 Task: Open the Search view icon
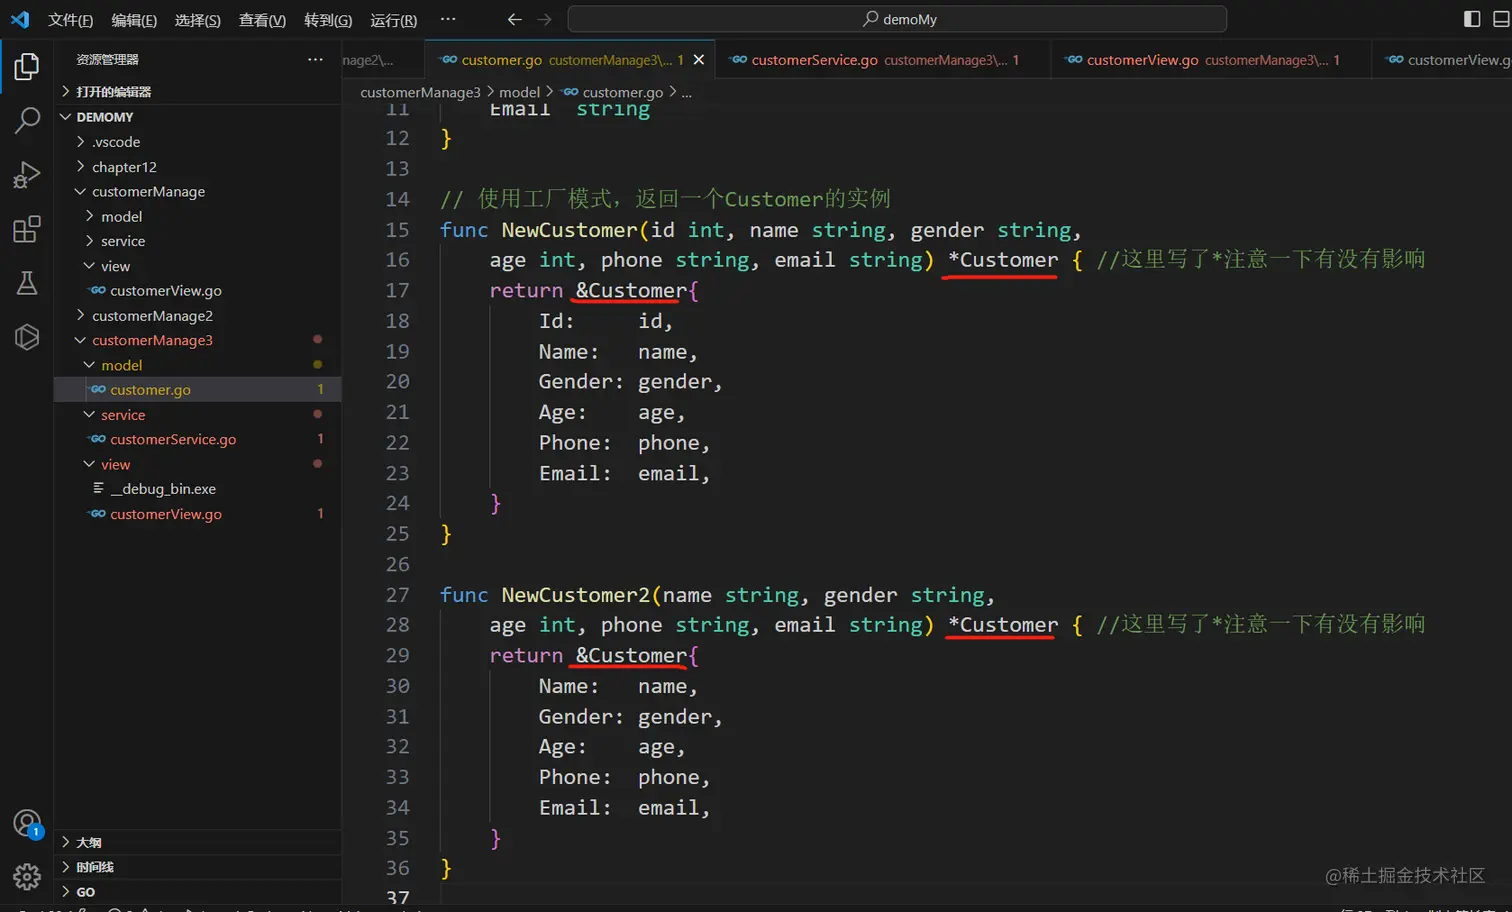coord(27,121)
